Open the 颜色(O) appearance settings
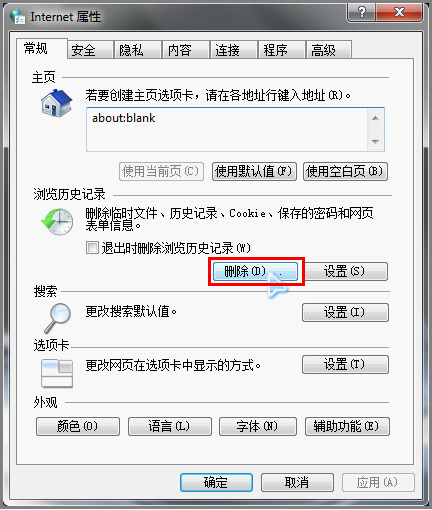 click(x=78, y=426)
